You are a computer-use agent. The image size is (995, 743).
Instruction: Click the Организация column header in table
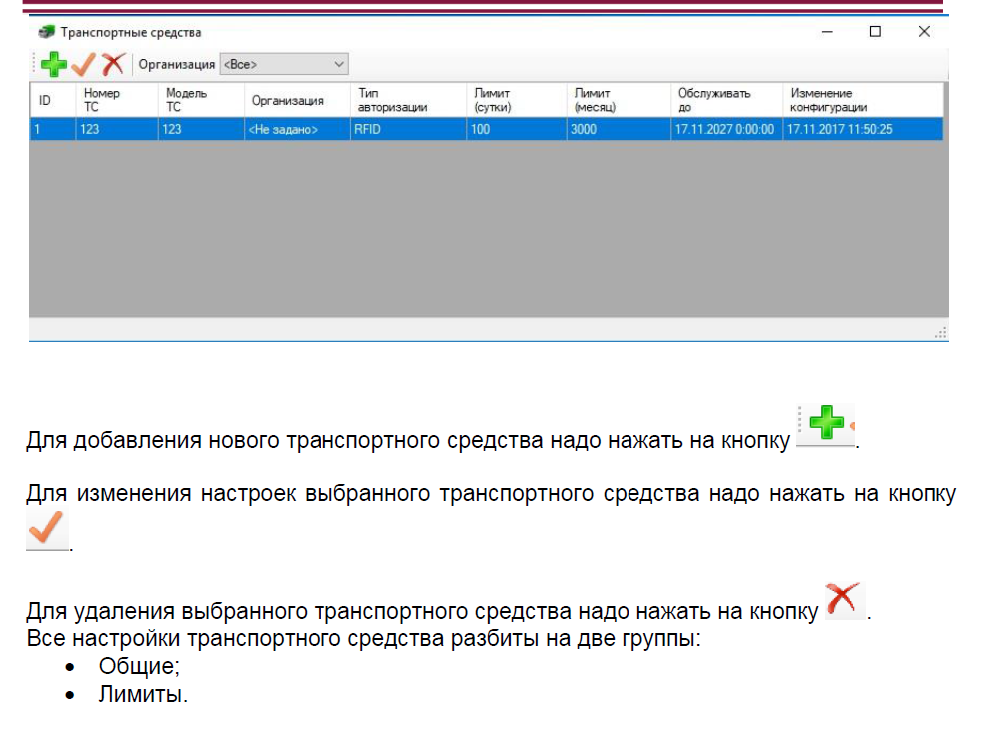point(297,100)
